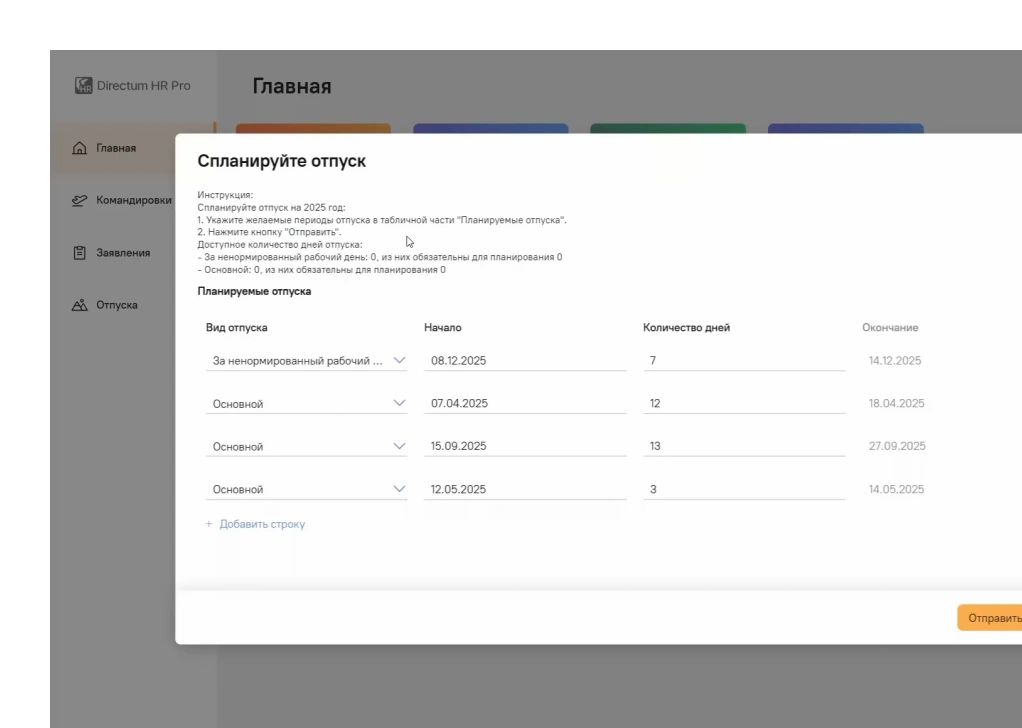Select the days count field showing 13

coord(743,447)
